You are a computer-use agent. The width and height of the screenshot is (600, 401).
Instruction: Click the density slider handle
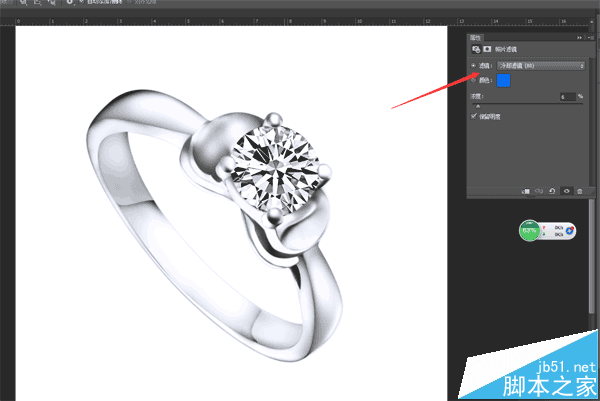[478, 106]
